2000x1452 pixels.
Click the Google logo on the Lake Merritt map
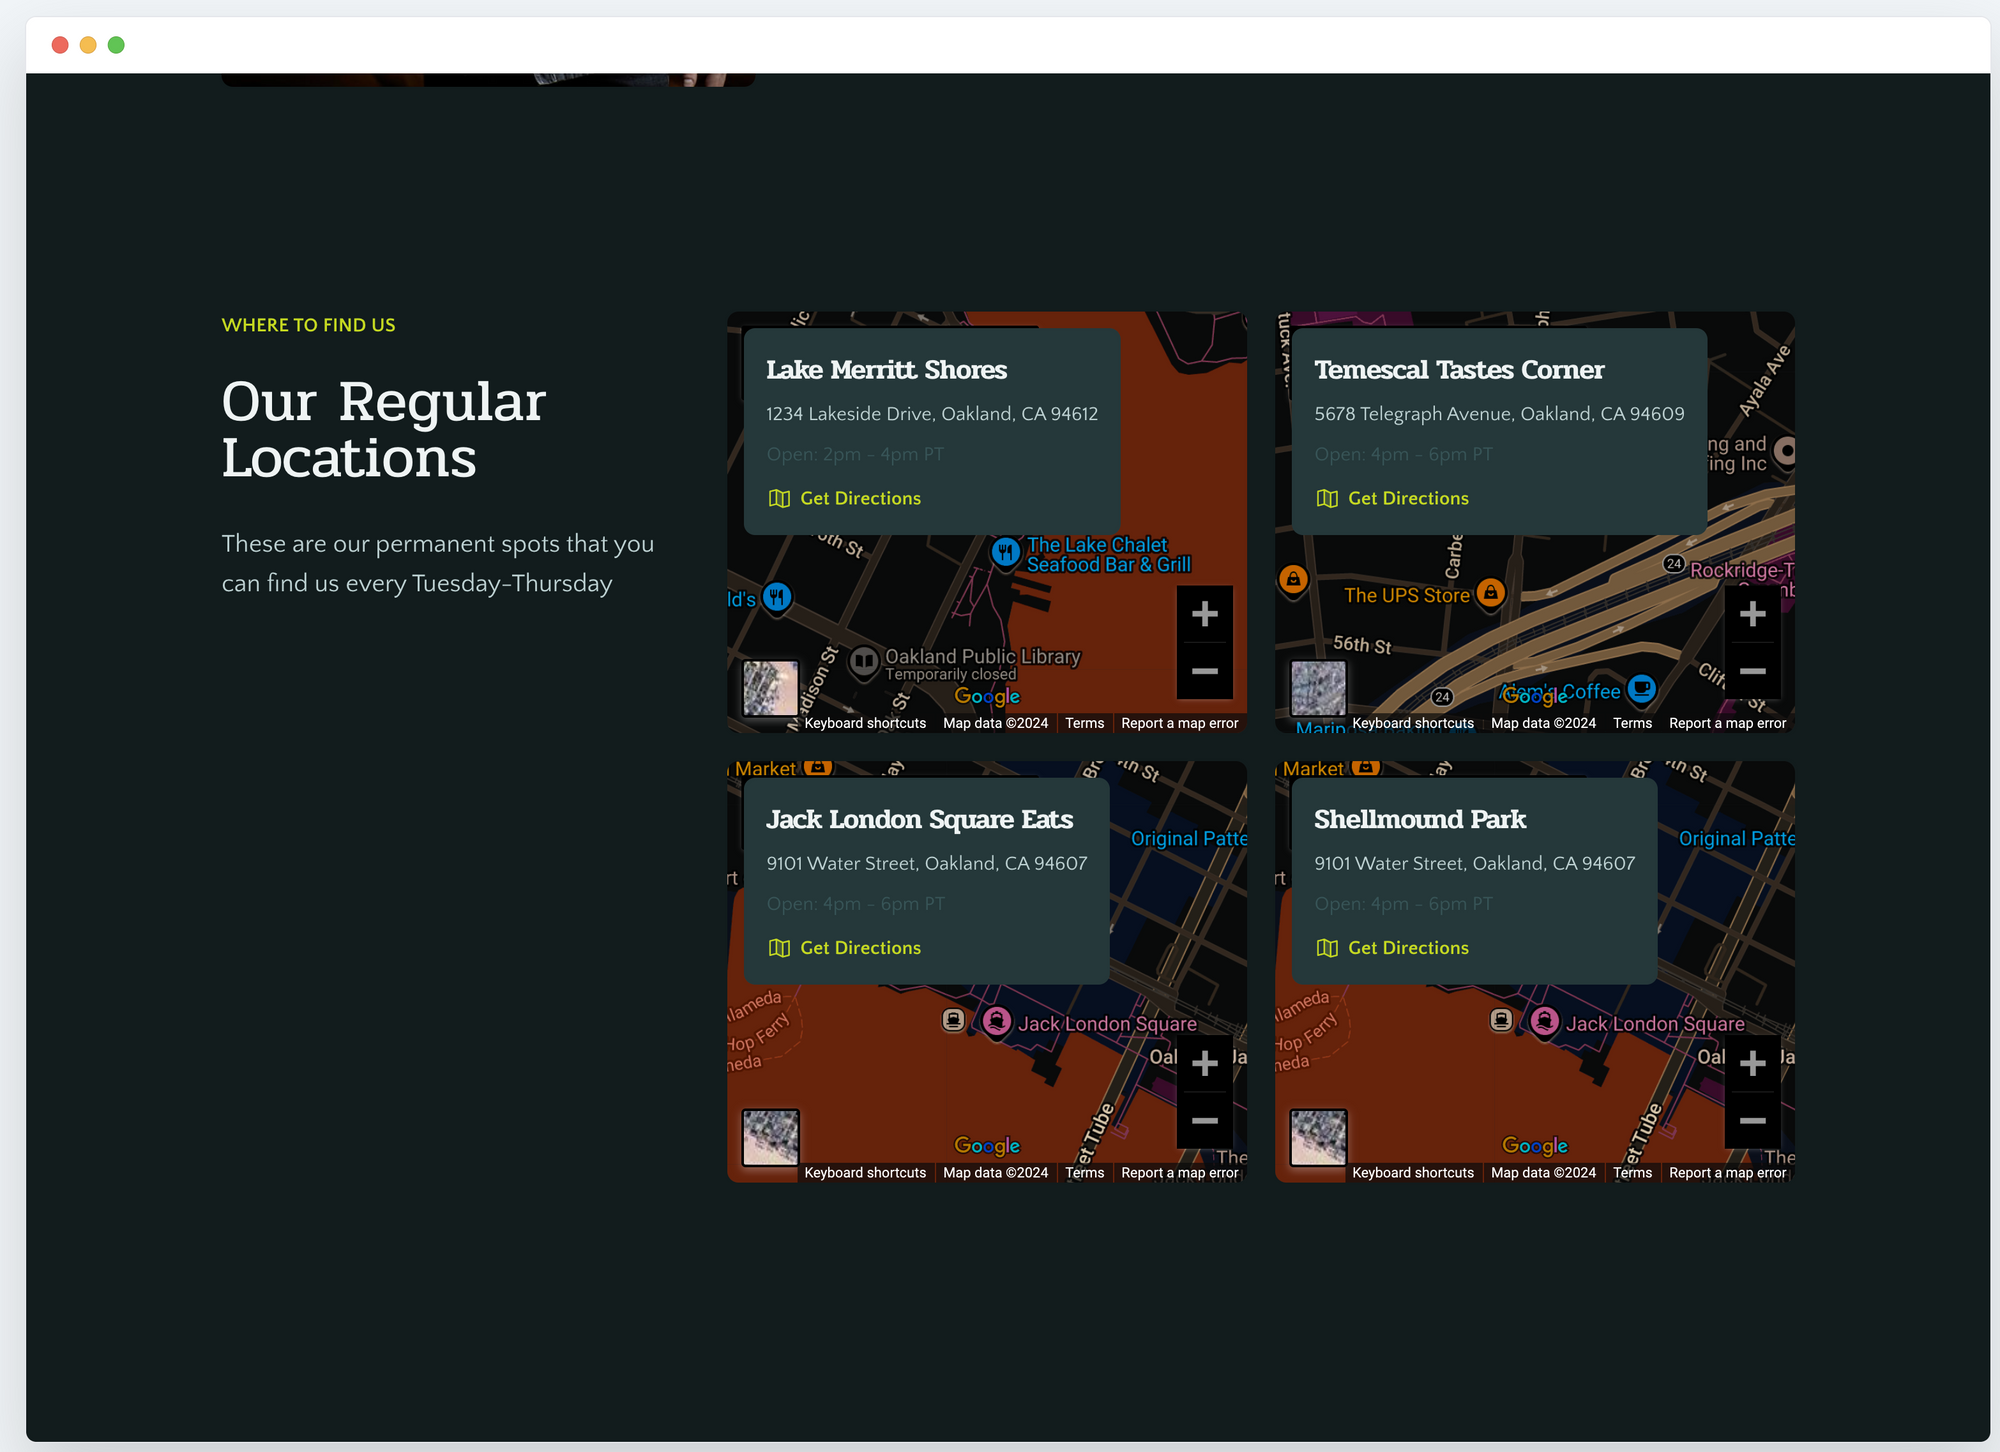987,696
